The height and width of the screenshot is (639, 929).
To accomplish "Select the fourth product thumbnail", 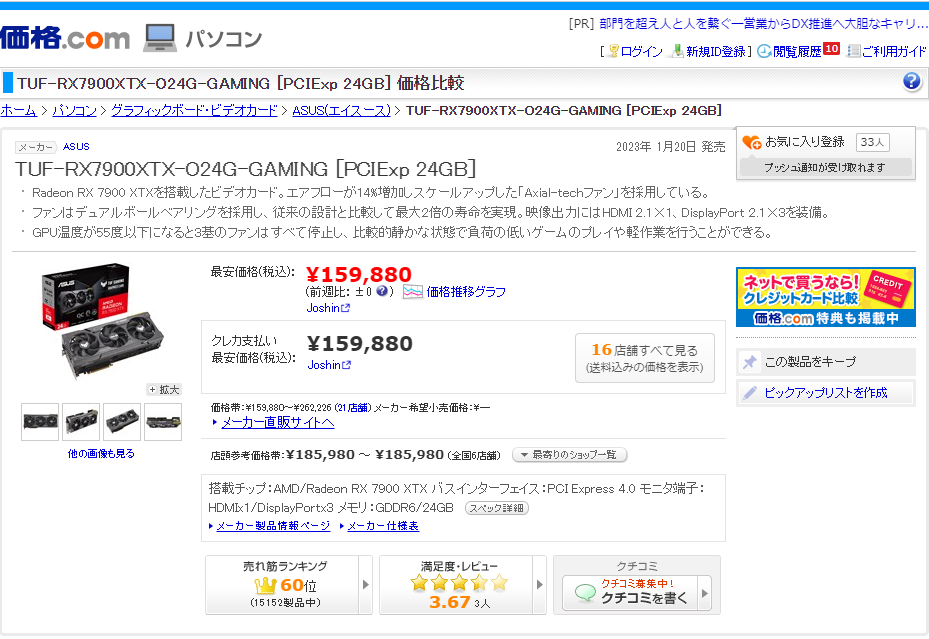I will (x=162, y=422).
